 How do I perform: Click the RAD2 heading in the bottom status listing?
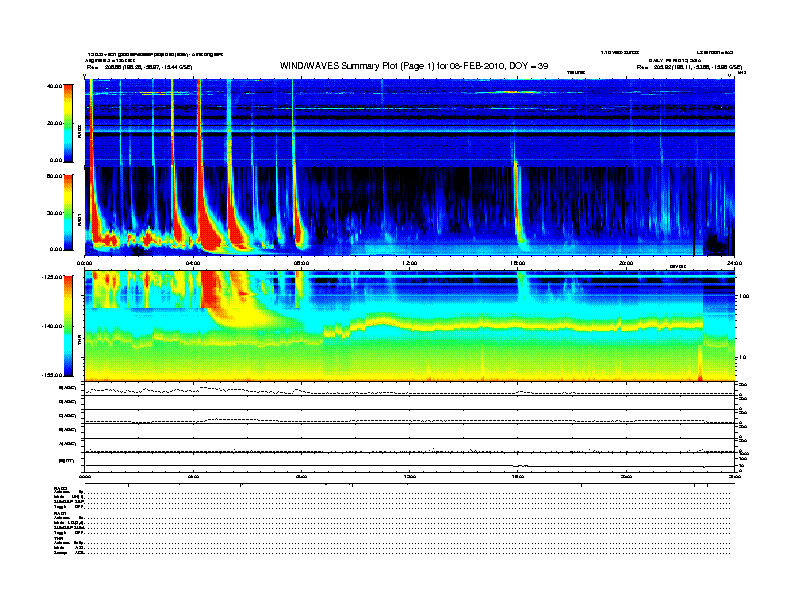tap(61, 488)
